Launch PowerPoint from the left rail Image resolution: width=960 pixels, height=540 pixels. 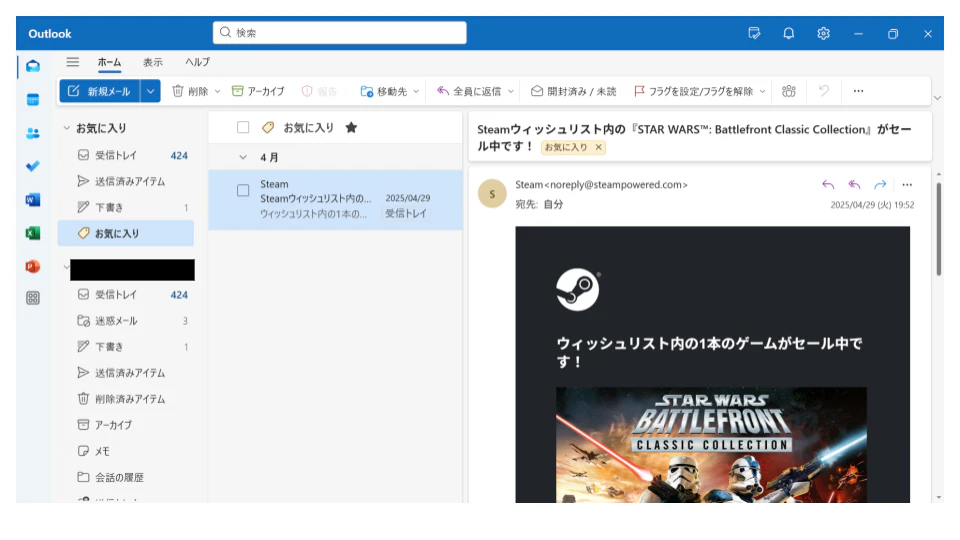tap(33, 266)
